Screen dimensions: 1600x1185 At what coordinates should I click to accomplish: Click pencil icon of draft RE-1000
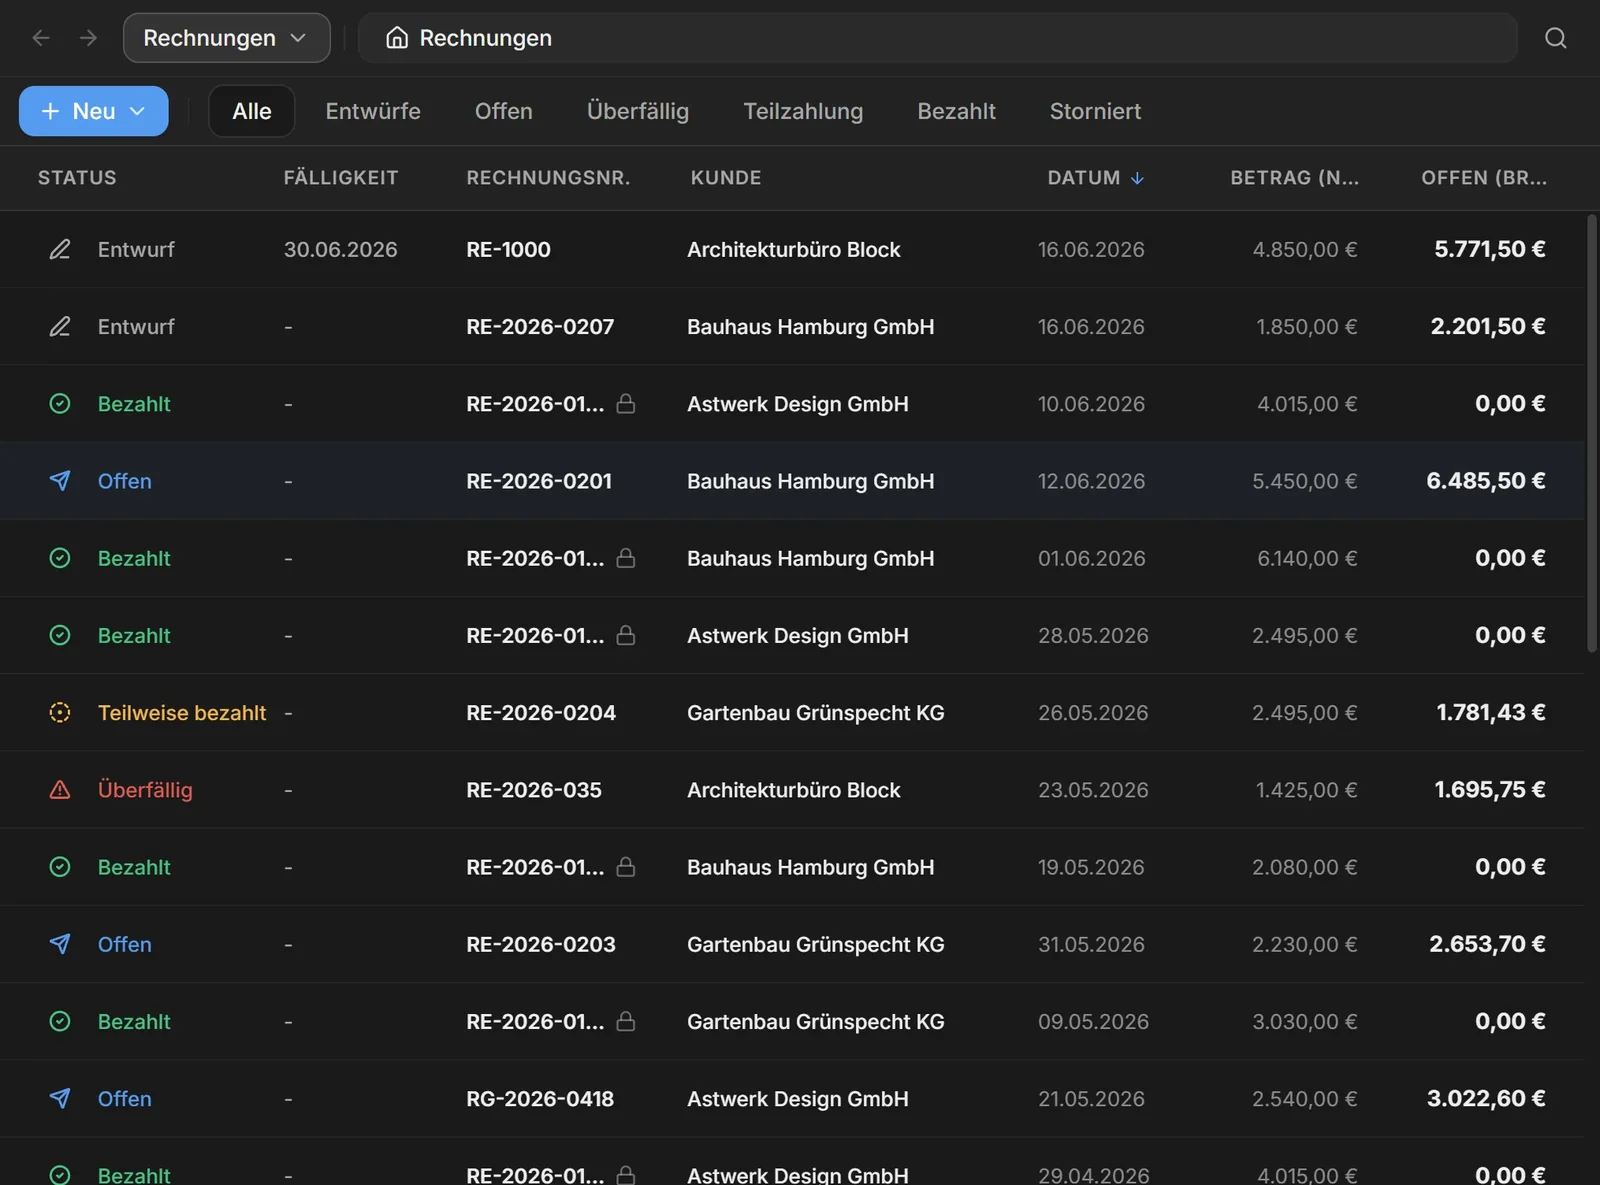60,249
